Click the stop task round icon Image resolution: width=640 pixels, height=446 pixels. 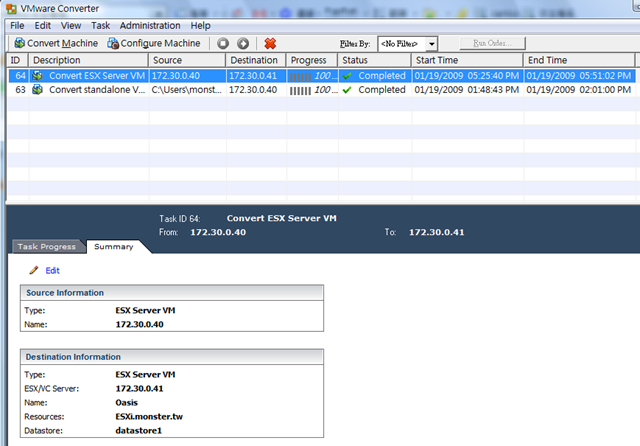223,43
